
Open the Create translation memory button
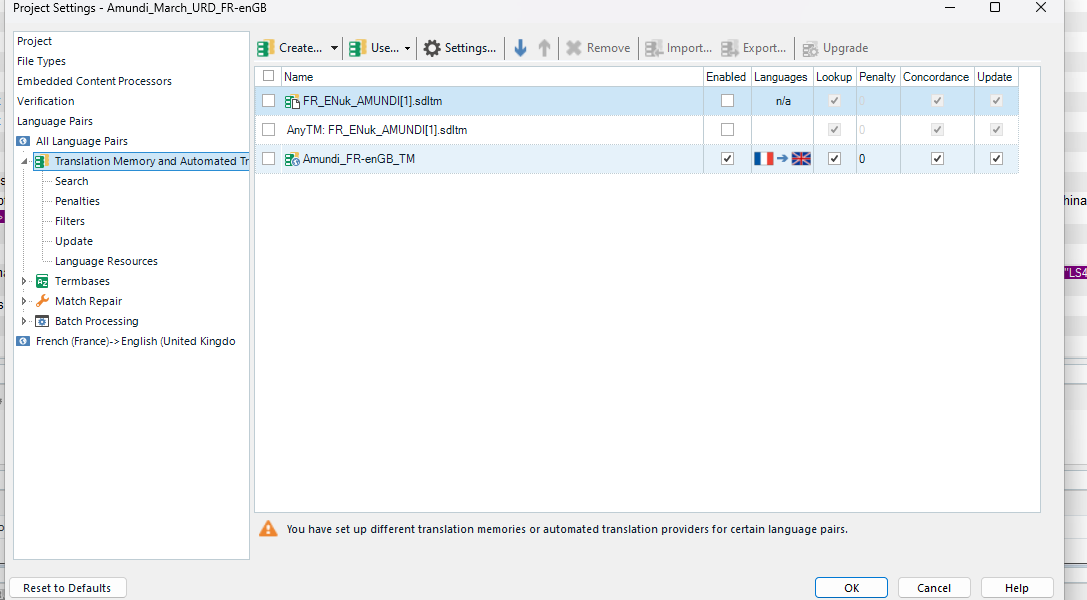[290, 48]
